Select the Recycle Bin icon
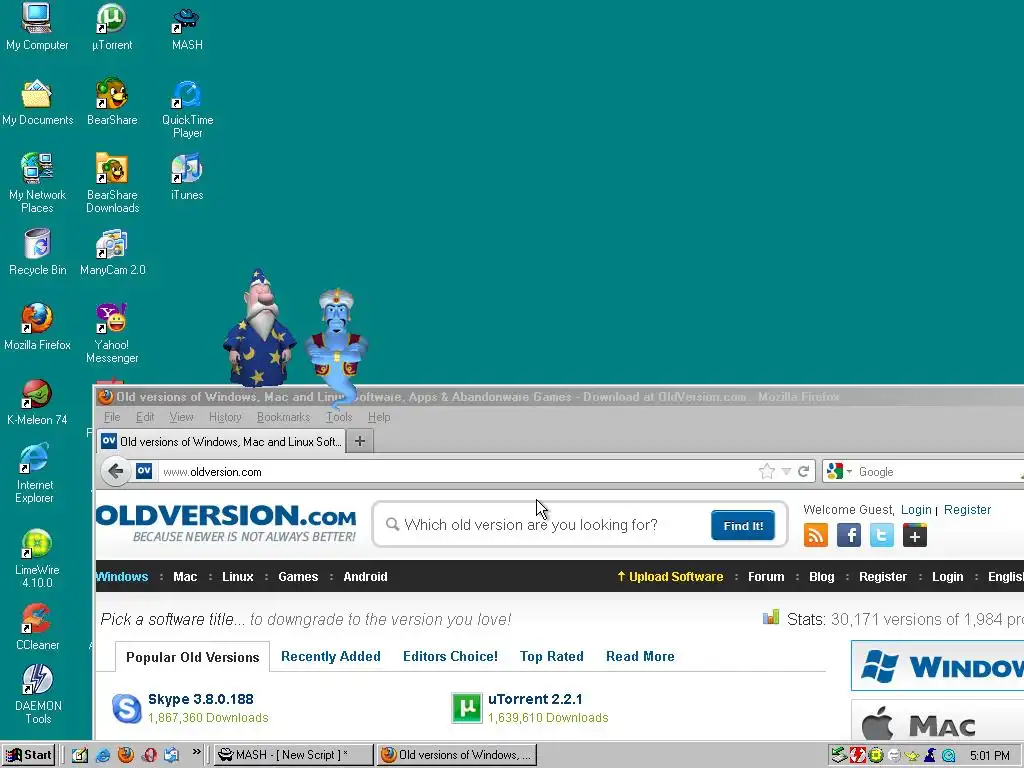Image resolution: width=1024 pixels, height=768 pixels. point(37,251)
